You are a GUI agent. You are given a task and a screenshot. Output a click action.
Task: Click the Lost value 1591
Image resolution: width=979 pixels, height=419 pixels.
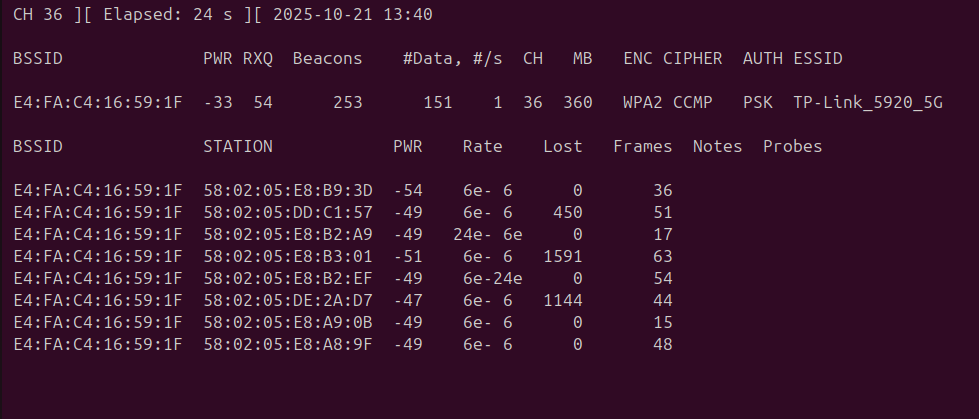563,257
